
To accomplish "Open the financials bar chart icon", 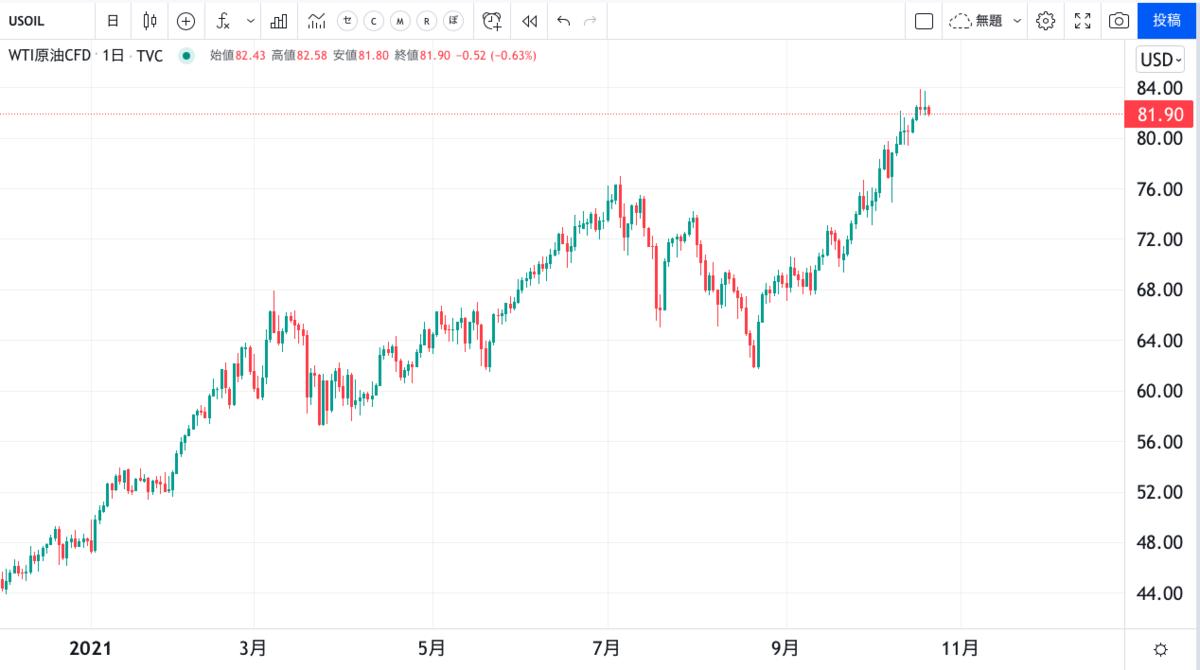I will [280, 20].
